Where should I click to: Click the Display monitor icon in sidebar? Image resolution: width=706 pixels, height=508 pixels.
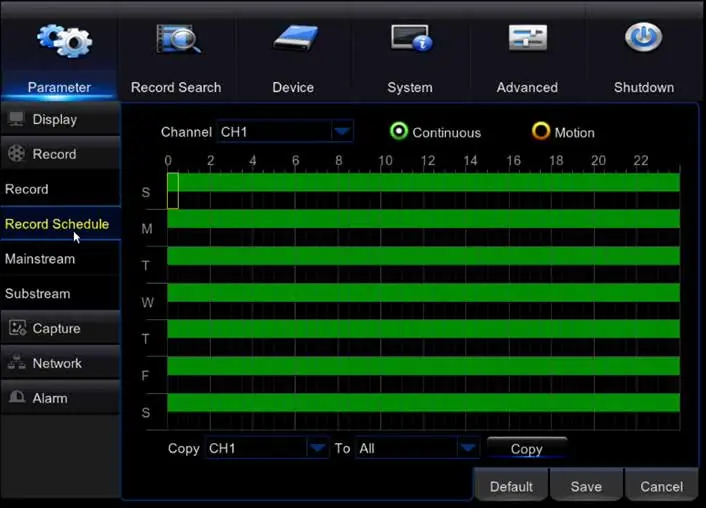click(x=16, y=119)
